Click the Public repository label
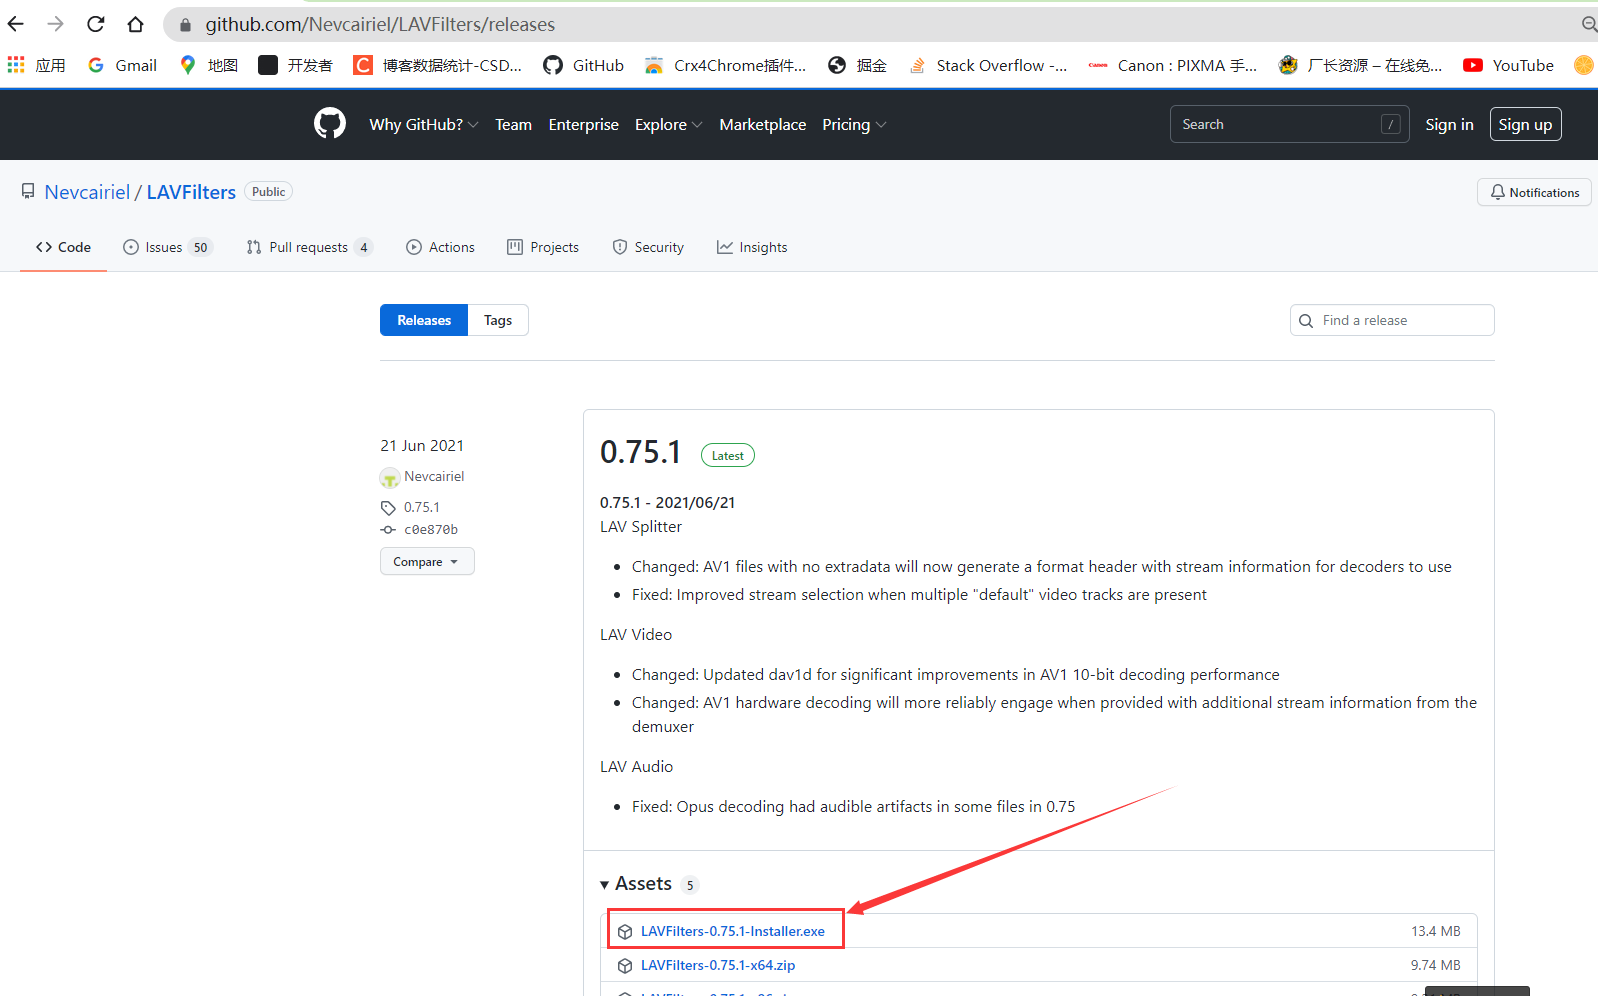Image resolution: width=1598 pixels, height=996 pixels. [x=268, y=191]
